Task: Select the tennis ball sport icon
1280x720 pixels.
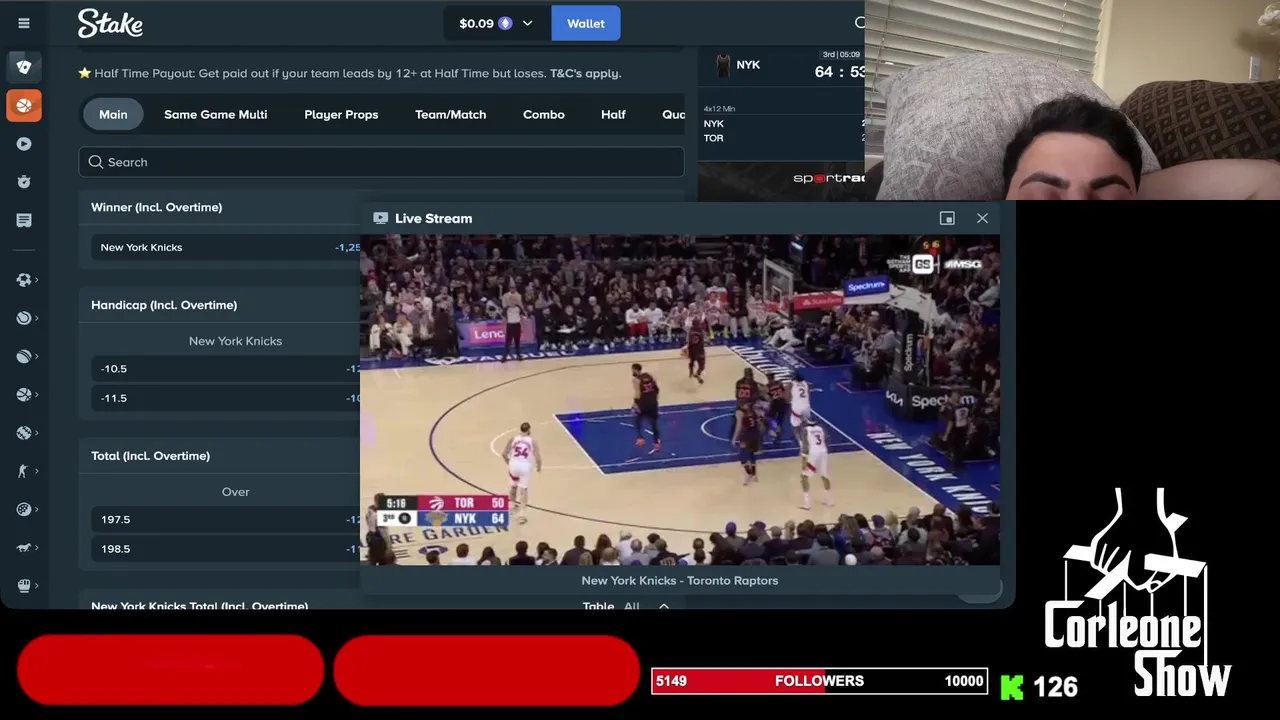Action: coord(23,318)
